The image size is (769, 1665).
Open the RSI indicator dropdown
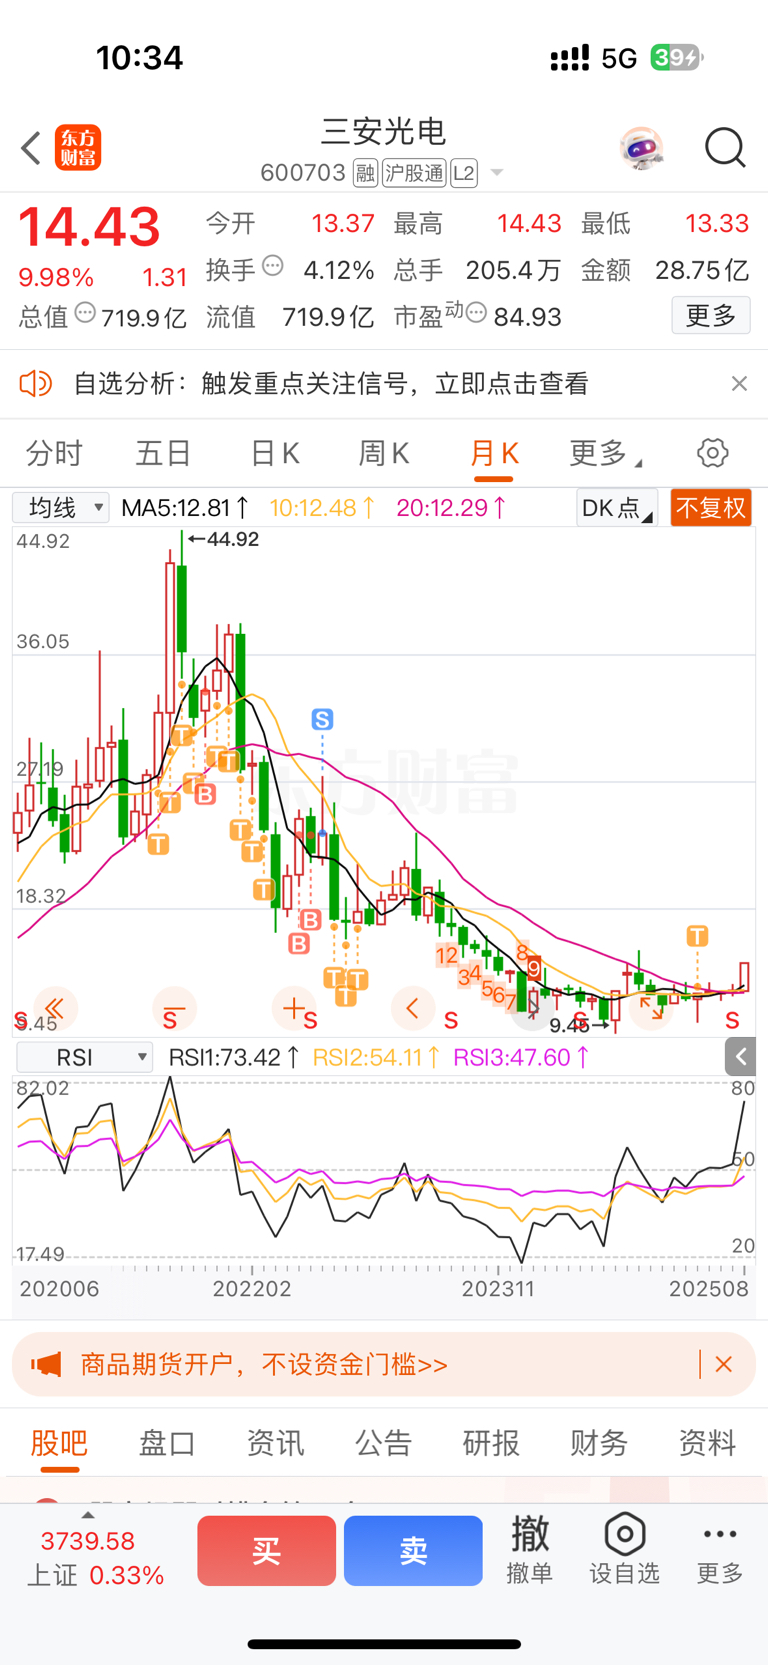pyautogui.click(x=84, y=1057)
